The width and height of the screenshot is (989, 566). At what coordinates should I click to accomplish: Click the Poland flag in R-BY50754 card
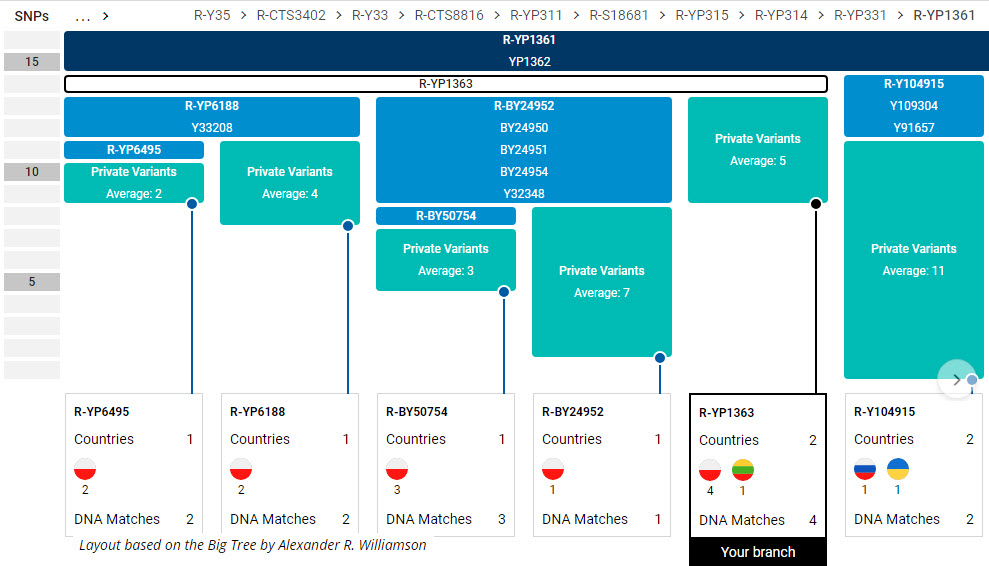click(397, 469)
